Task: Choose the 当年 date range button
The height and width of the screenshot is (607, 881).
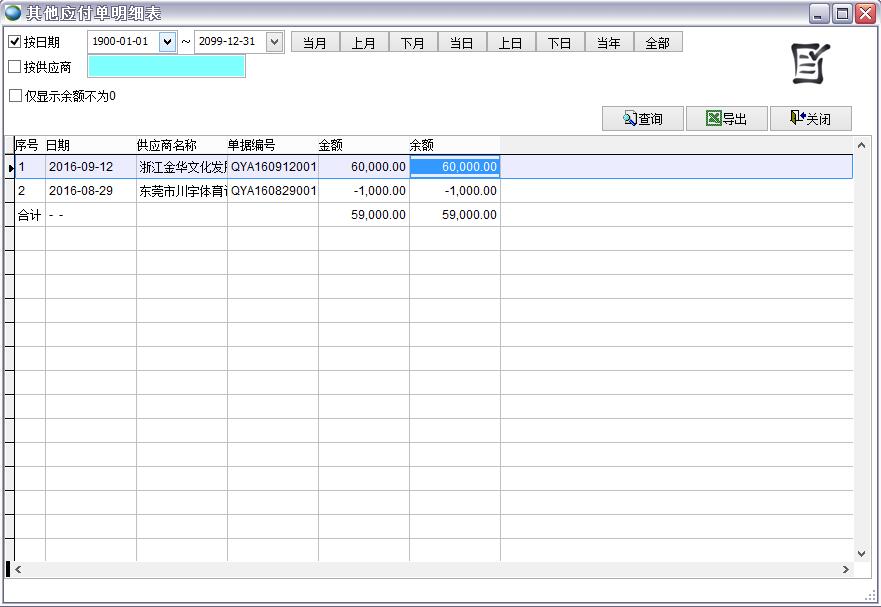Action: pos(608,43)
